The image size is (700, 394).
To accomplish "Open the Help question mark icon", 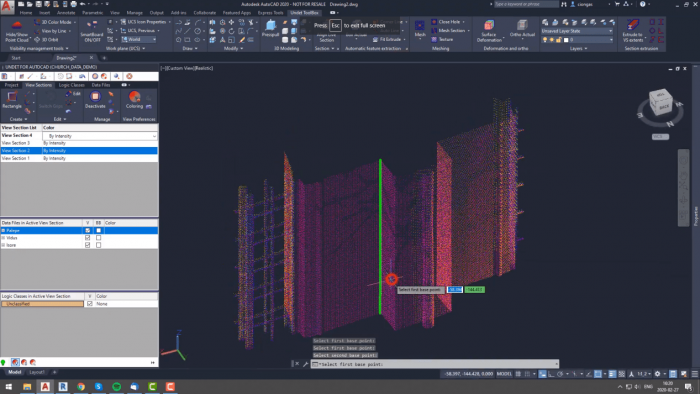I will click(642, 4).
